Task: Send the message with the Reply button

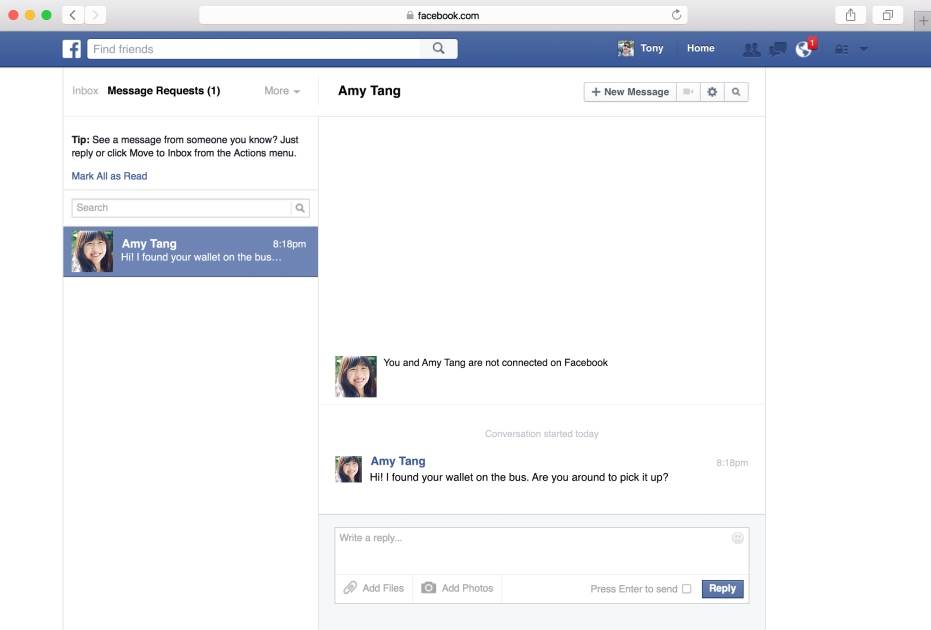Action: pyautogui.click(x=722, y=588)
